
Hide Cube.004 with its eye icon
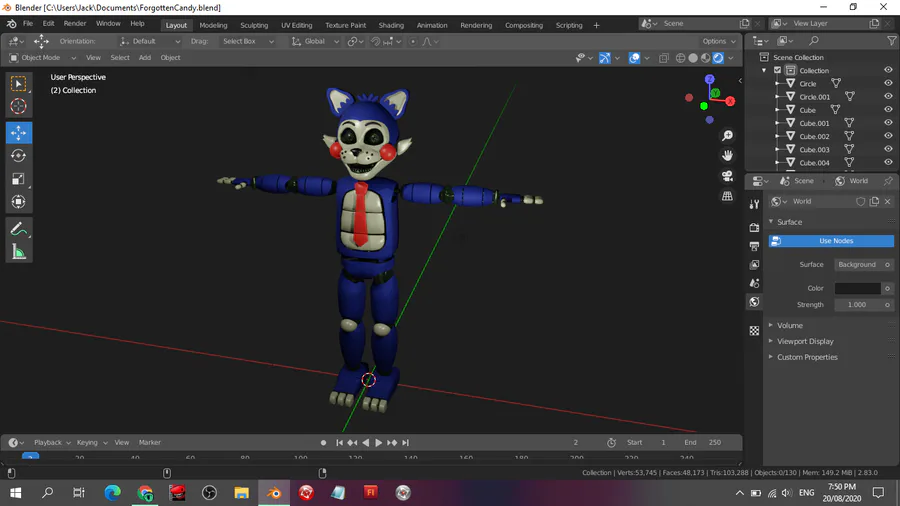click(x=888, y=162)
